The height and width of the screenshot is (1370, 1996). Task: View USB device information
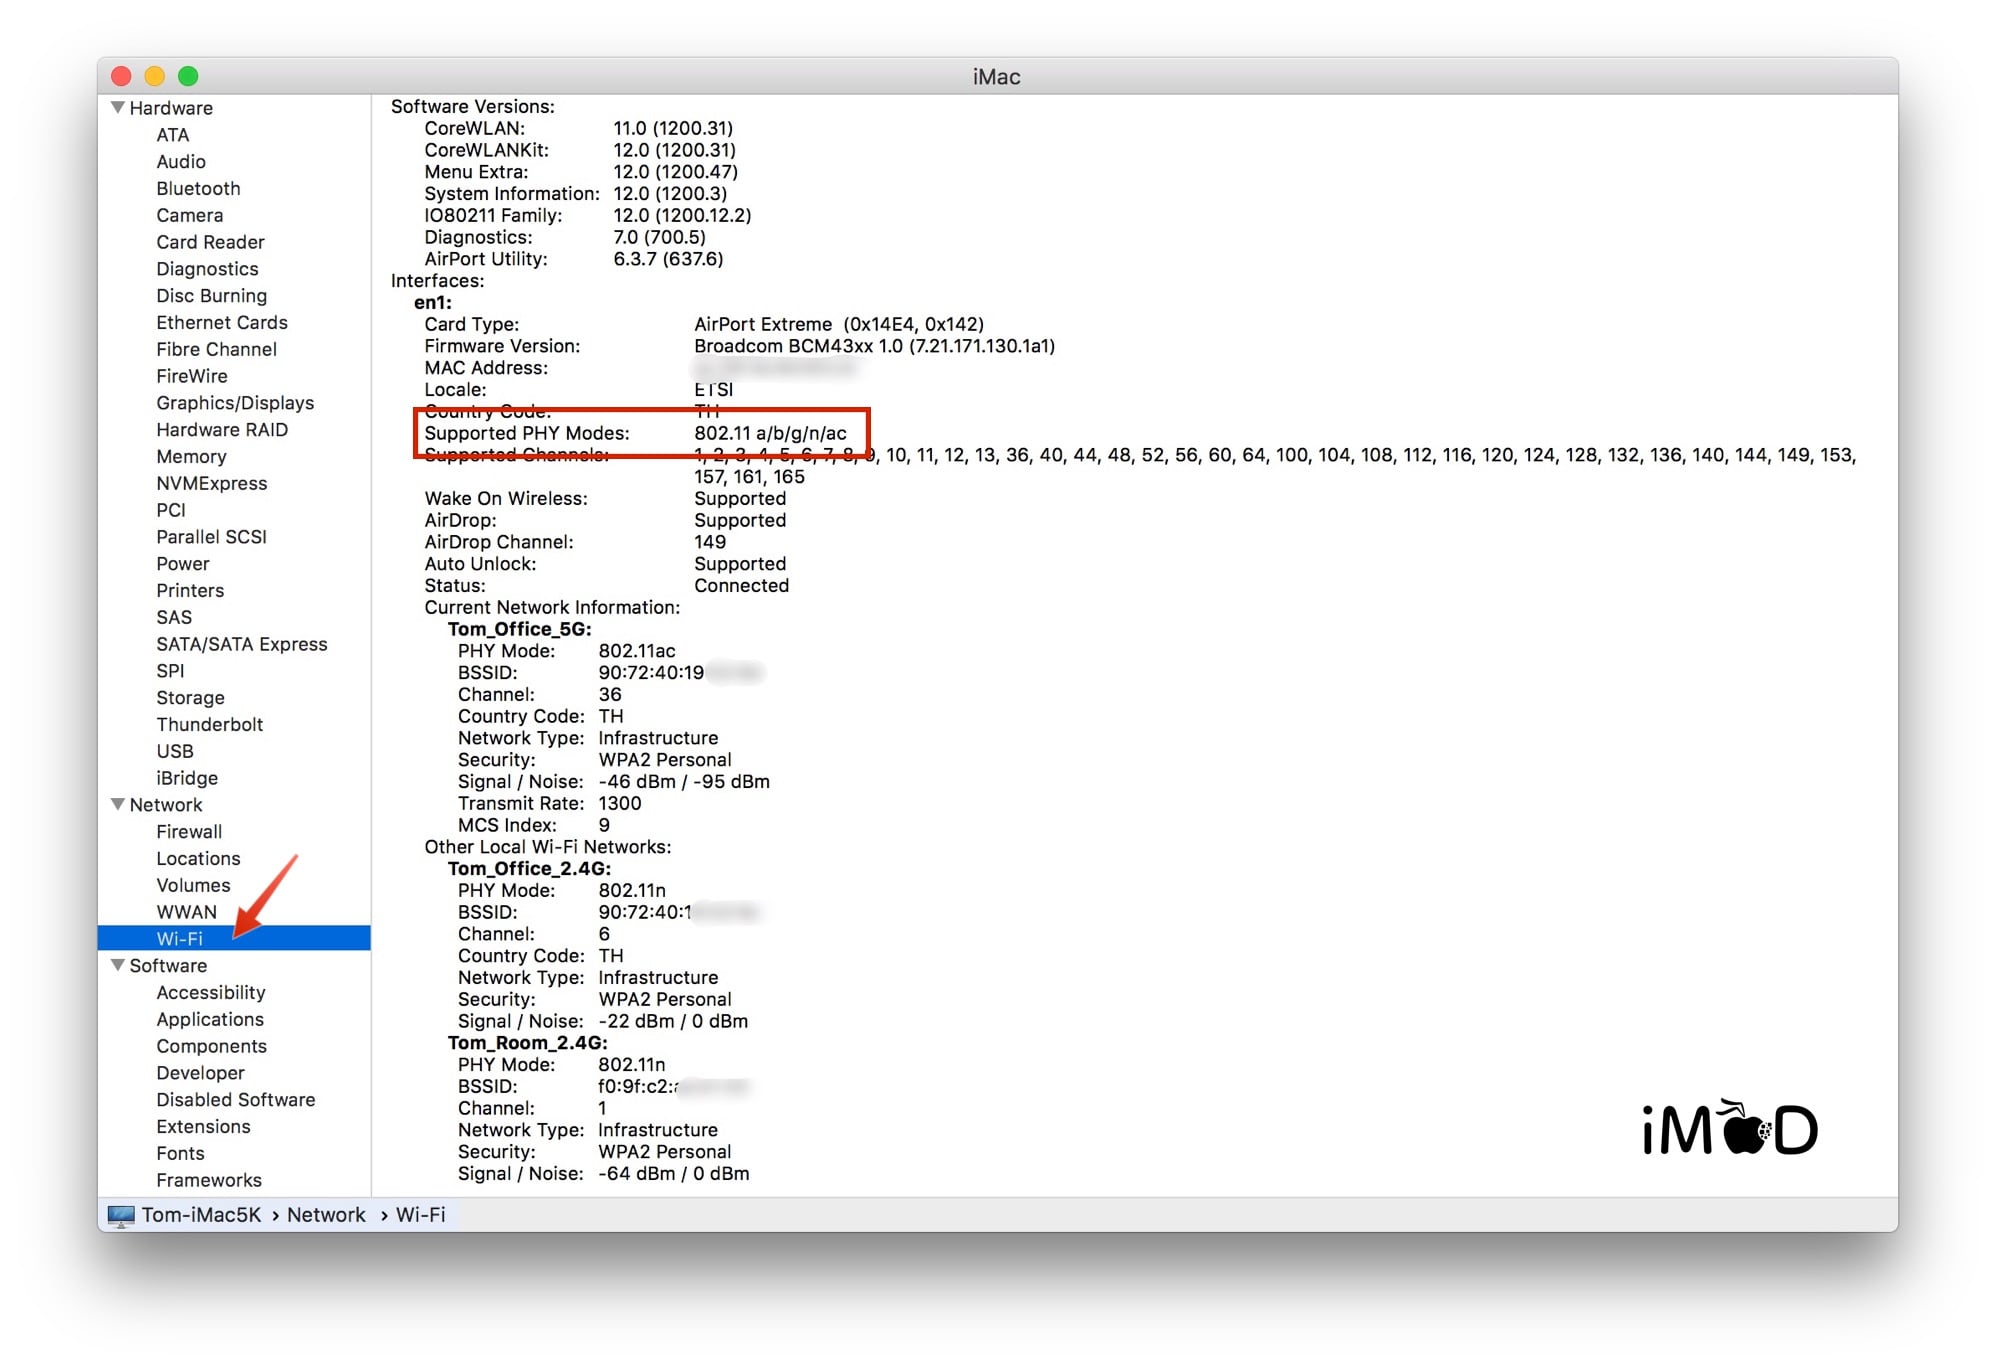tap(175, 750)
